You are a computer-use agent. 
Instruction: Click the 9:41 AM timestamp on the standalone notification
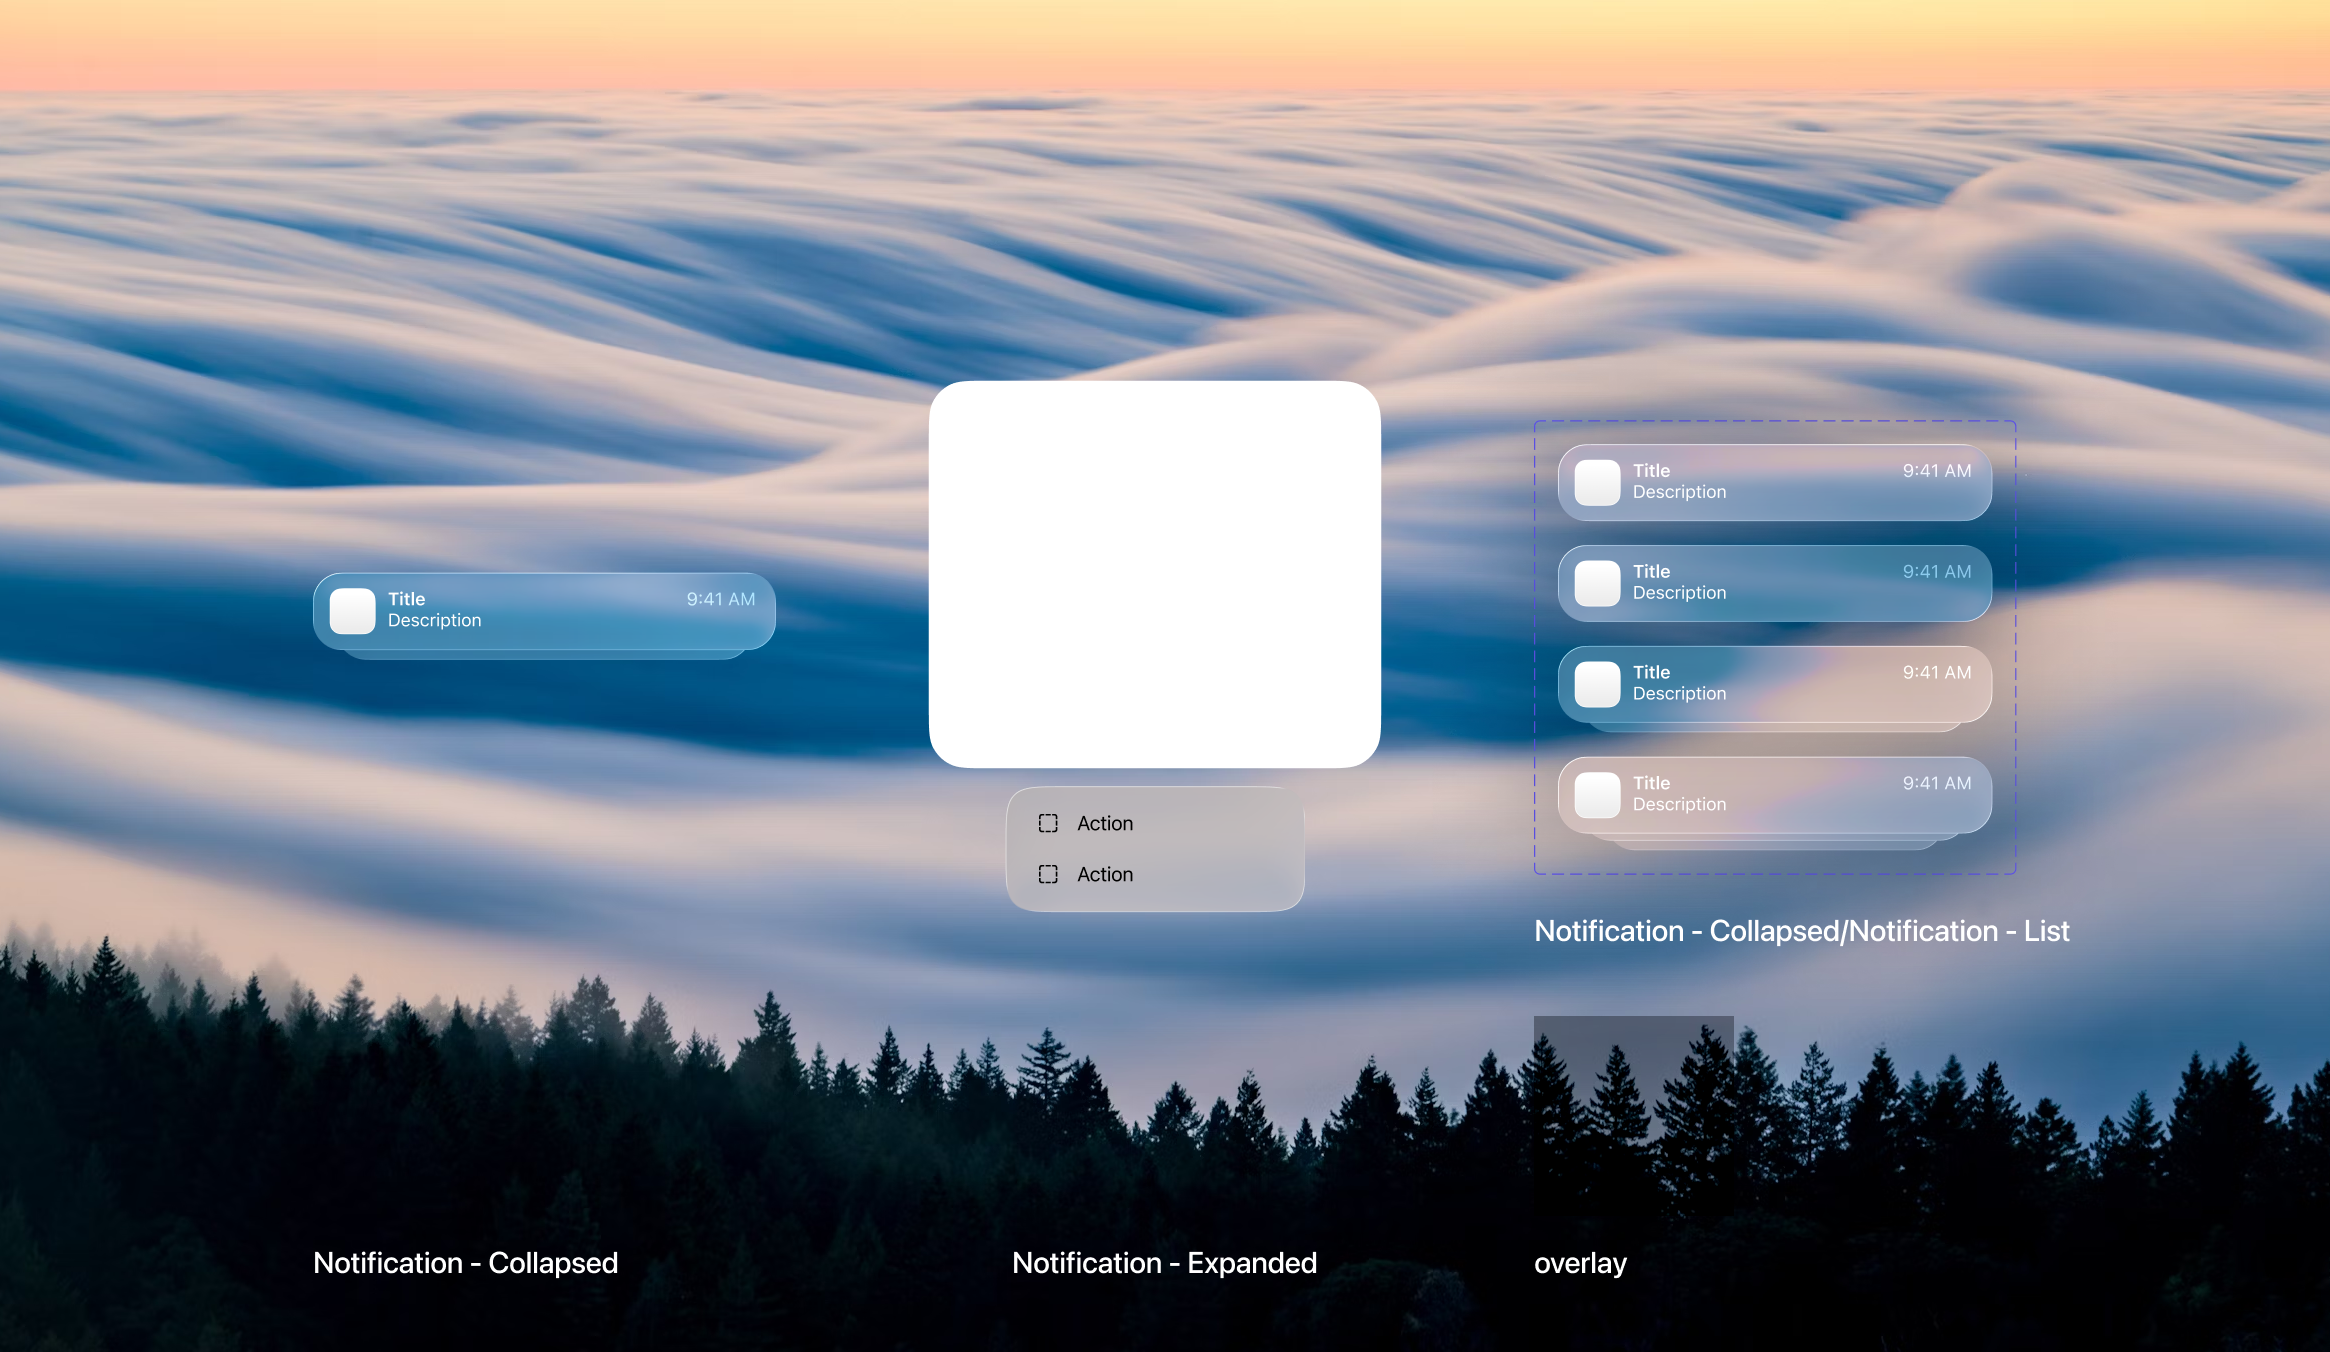coord(720,599)
